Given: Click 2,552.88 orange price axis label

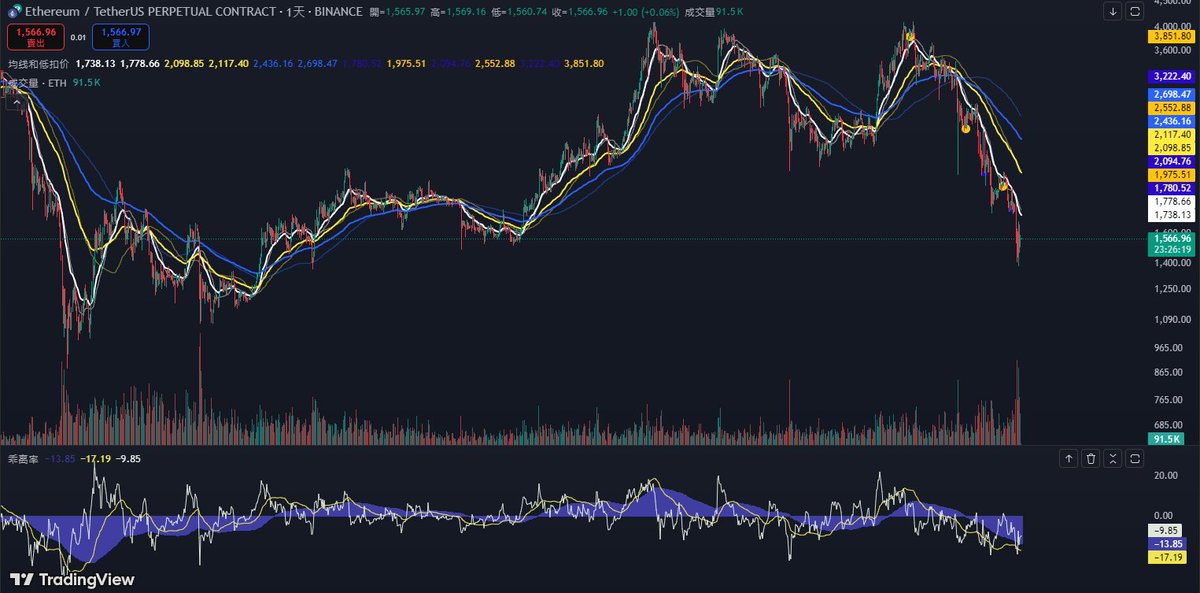Looking at the screenshot, I should point(1171,107).
